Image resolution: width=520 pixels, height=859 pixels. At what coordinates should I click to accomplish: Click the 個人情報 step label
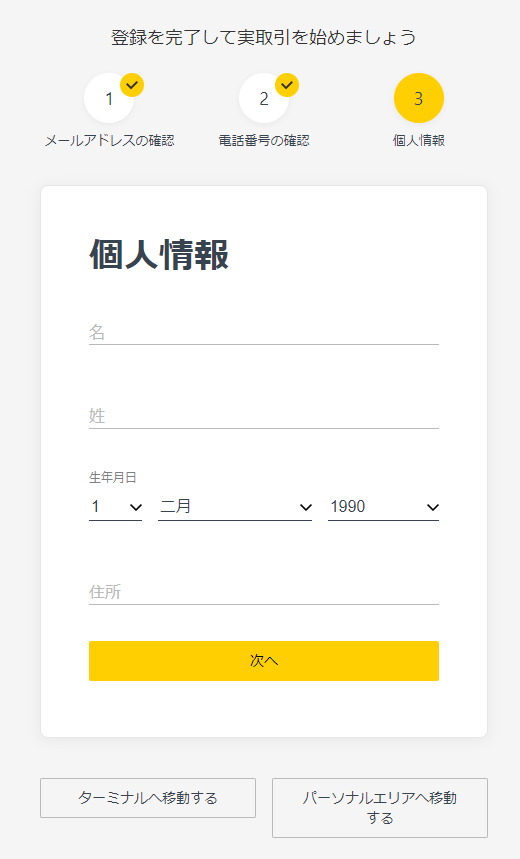(x=419, y=141)
